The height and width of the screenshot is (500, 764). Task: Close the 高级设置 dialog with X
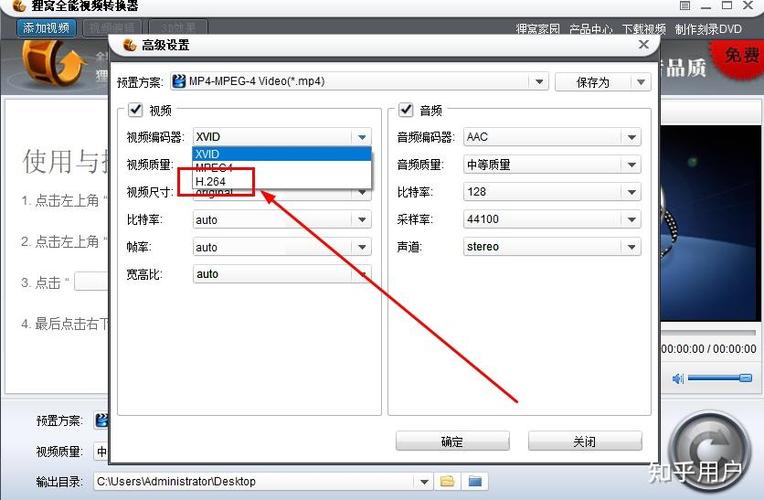point(643,44)
